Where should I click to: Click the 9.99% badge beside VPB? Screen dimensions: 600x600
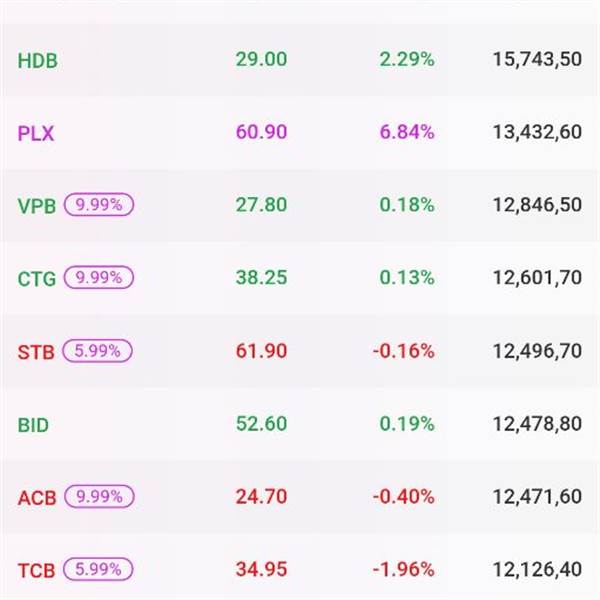point(99,205)
